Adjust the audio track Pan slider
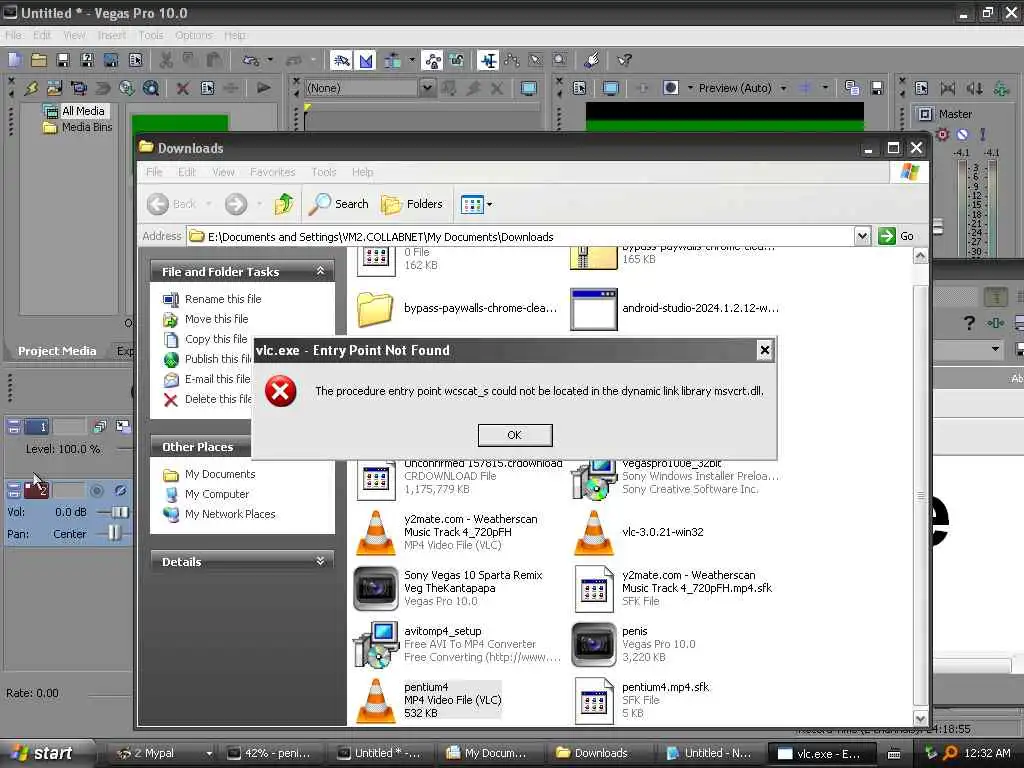The width and height of the screenshot is (1024, 768). 114,534
